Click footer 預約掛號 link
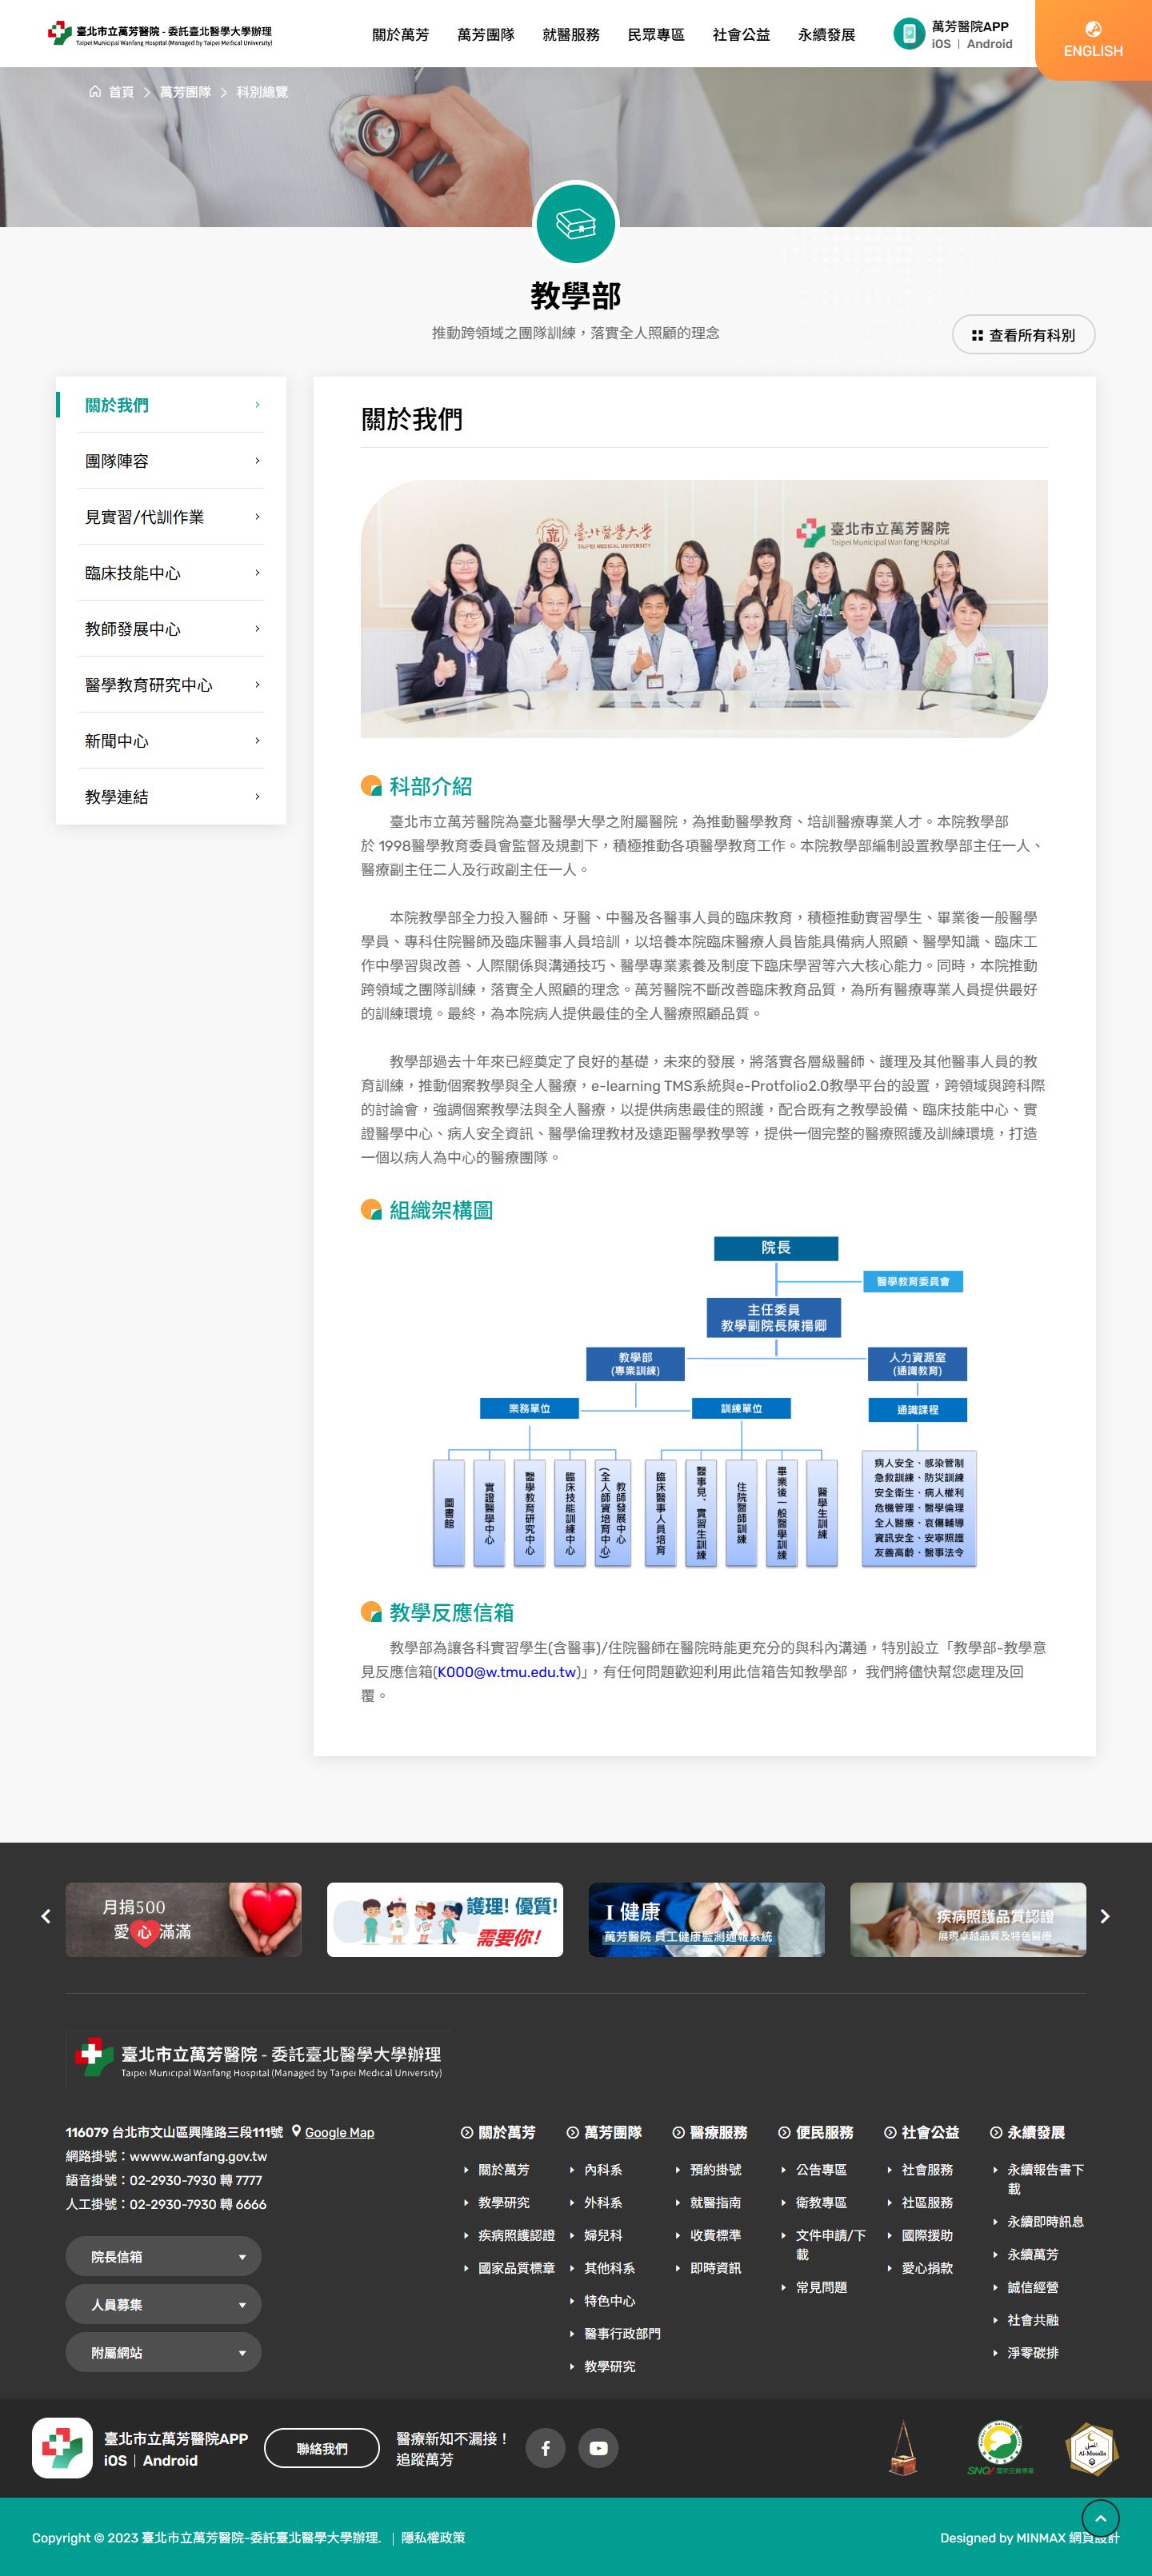1152x2576 pixels. click(715, 2169)
